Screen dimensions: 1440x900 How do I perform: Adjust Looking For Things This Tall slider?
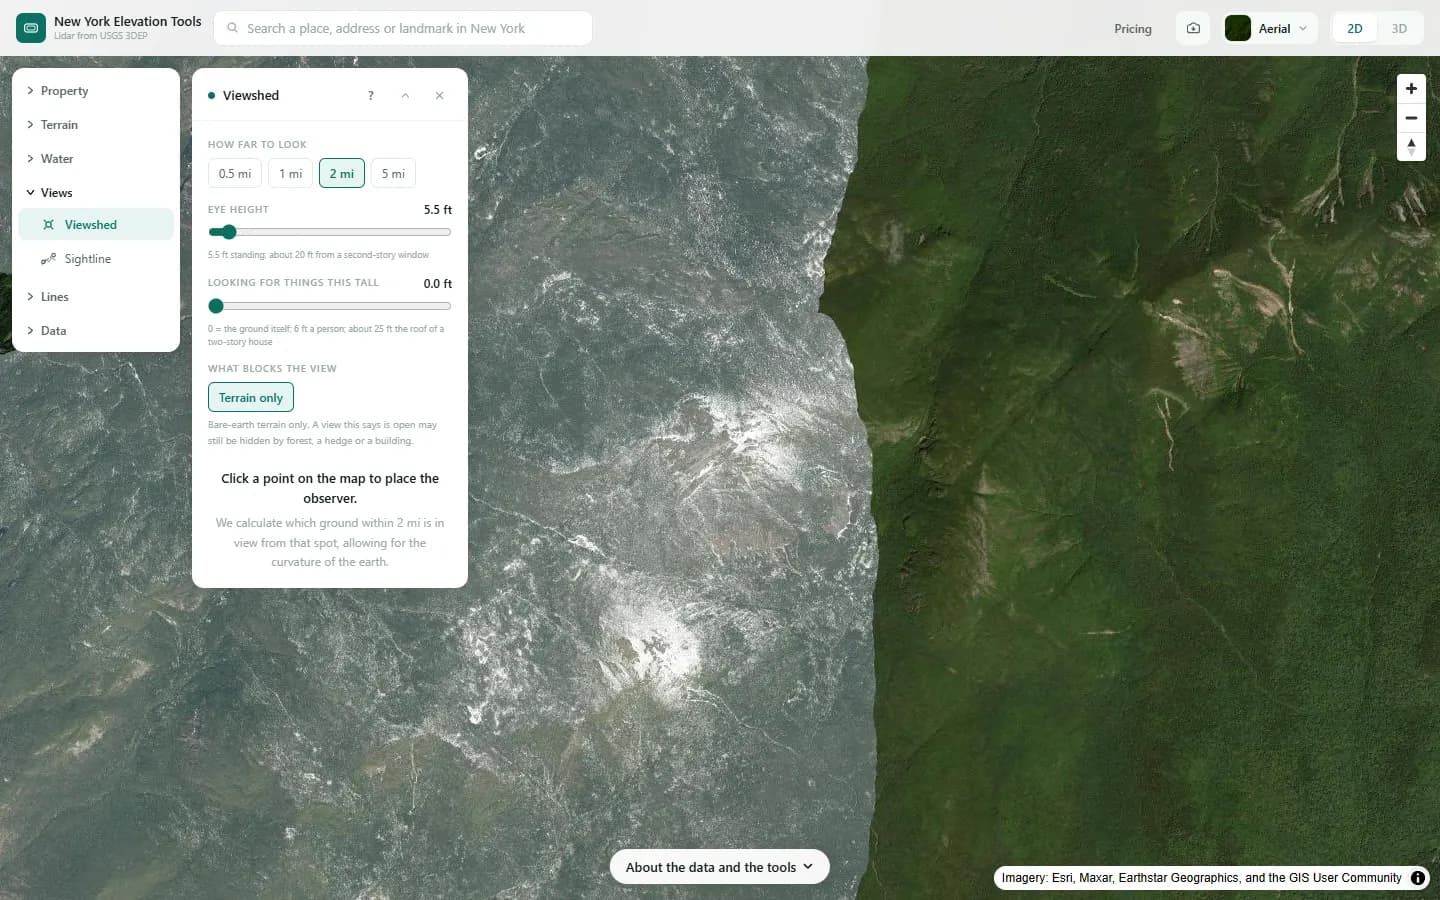(x=330, y=306)
